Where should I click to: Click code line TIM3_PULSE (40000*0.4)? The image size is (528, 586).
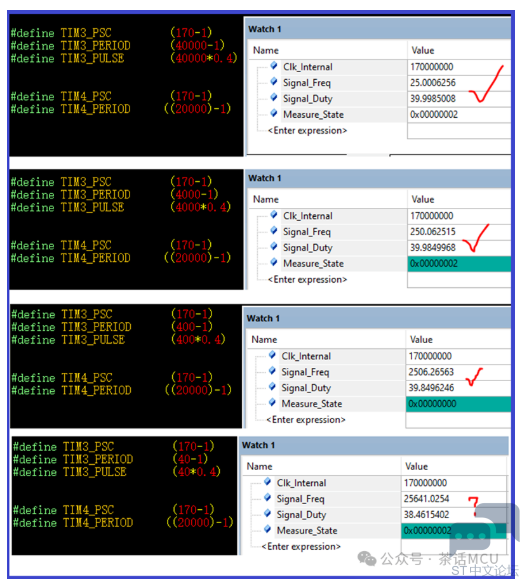(x=124, y=58)
